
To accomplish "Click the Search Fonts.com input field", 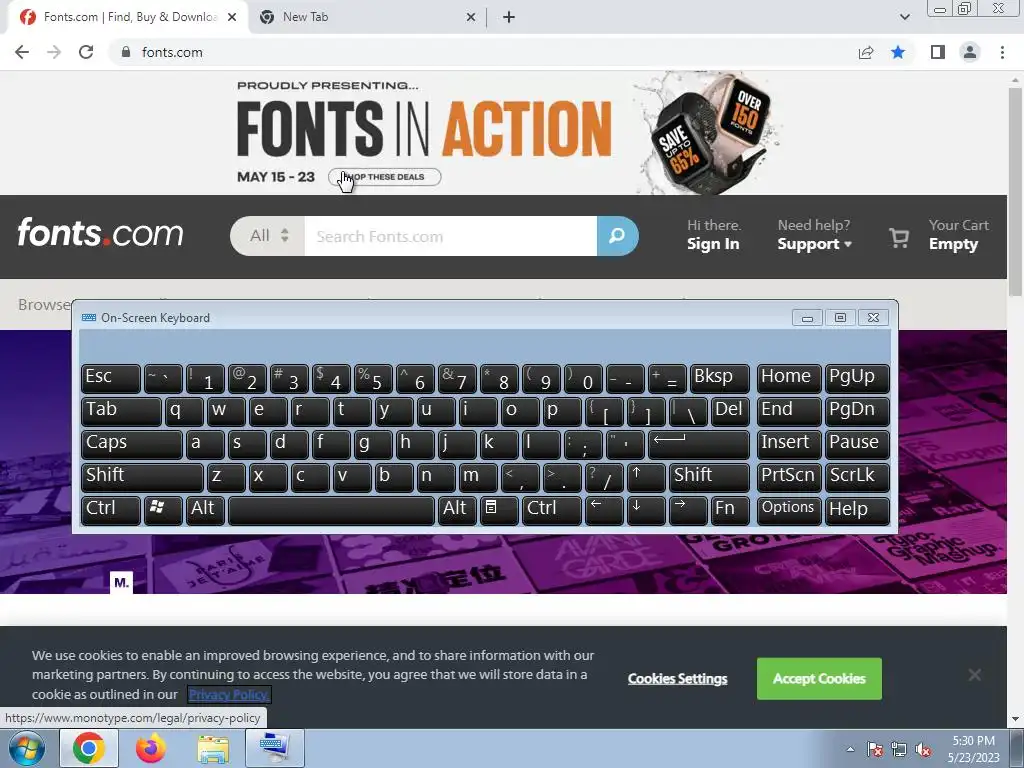I will pos(451,236).
